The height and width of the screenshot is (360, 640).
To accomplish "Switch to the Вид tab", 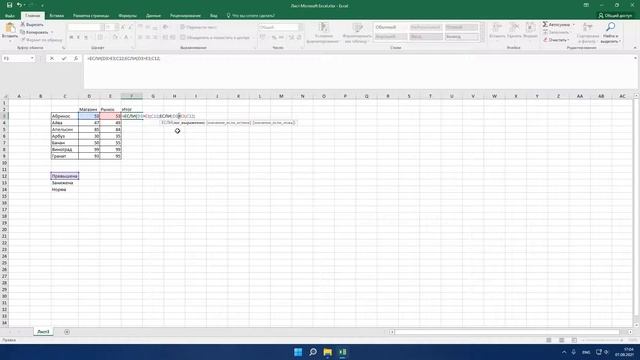I will (x=213, y=16).
